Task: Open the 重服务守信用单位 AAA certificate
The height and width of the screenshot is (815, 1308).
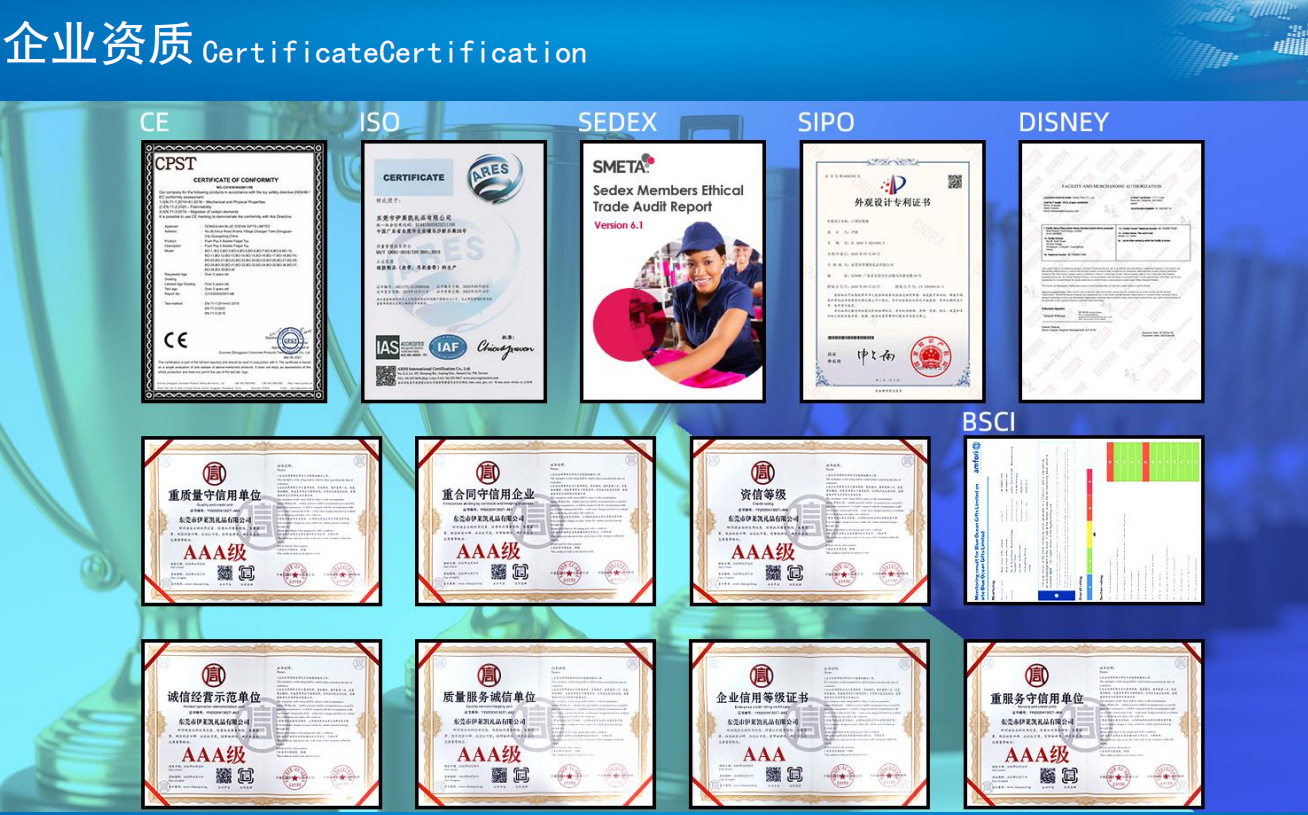Action: 1083,724
